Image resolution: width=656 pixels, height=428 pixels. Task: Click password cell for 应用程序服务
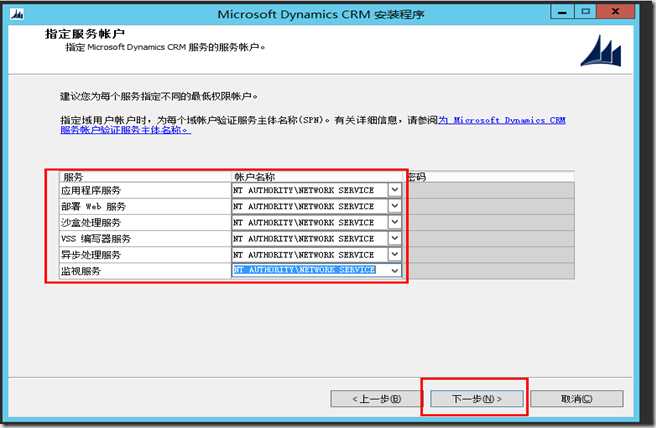point(490,190)
